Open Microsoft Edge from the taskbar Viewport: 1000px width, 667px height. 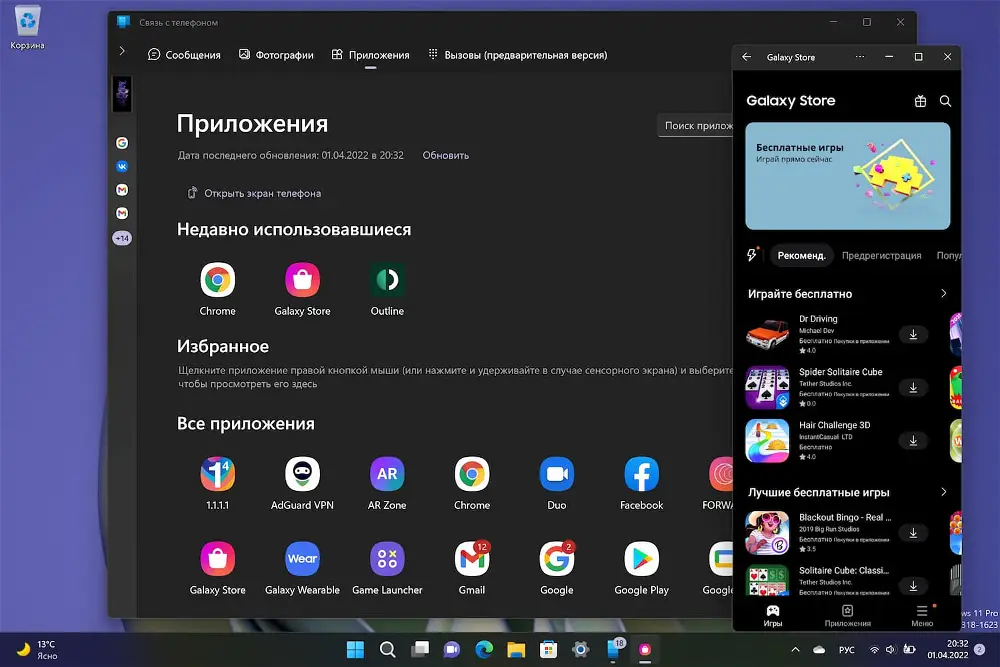click(484, 650)
